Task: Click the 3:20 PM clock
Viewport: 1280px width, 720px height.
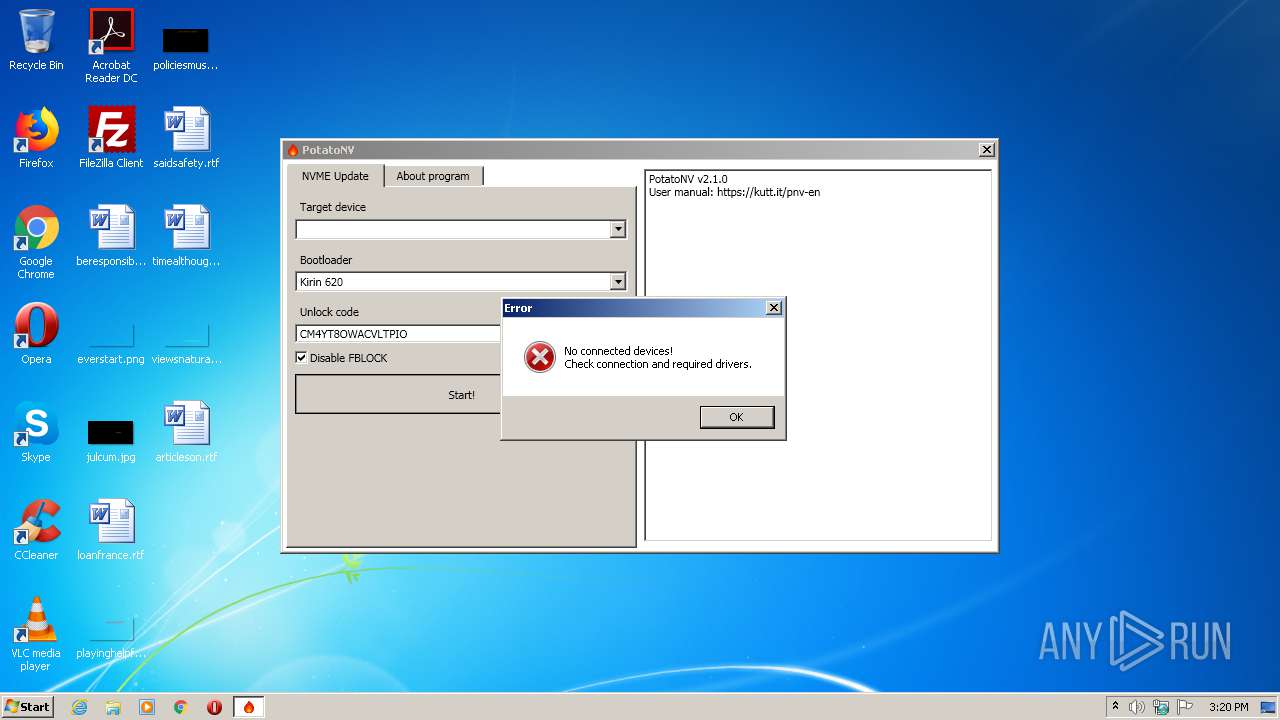Action: tap(1228, 707)
